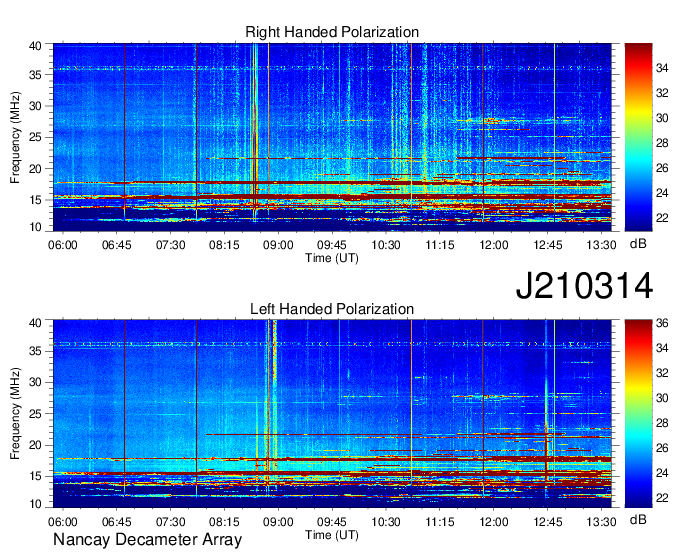Click the "12:00" time tick on Right Handed plot
680x552 pixels.
(x=494, y=245)
